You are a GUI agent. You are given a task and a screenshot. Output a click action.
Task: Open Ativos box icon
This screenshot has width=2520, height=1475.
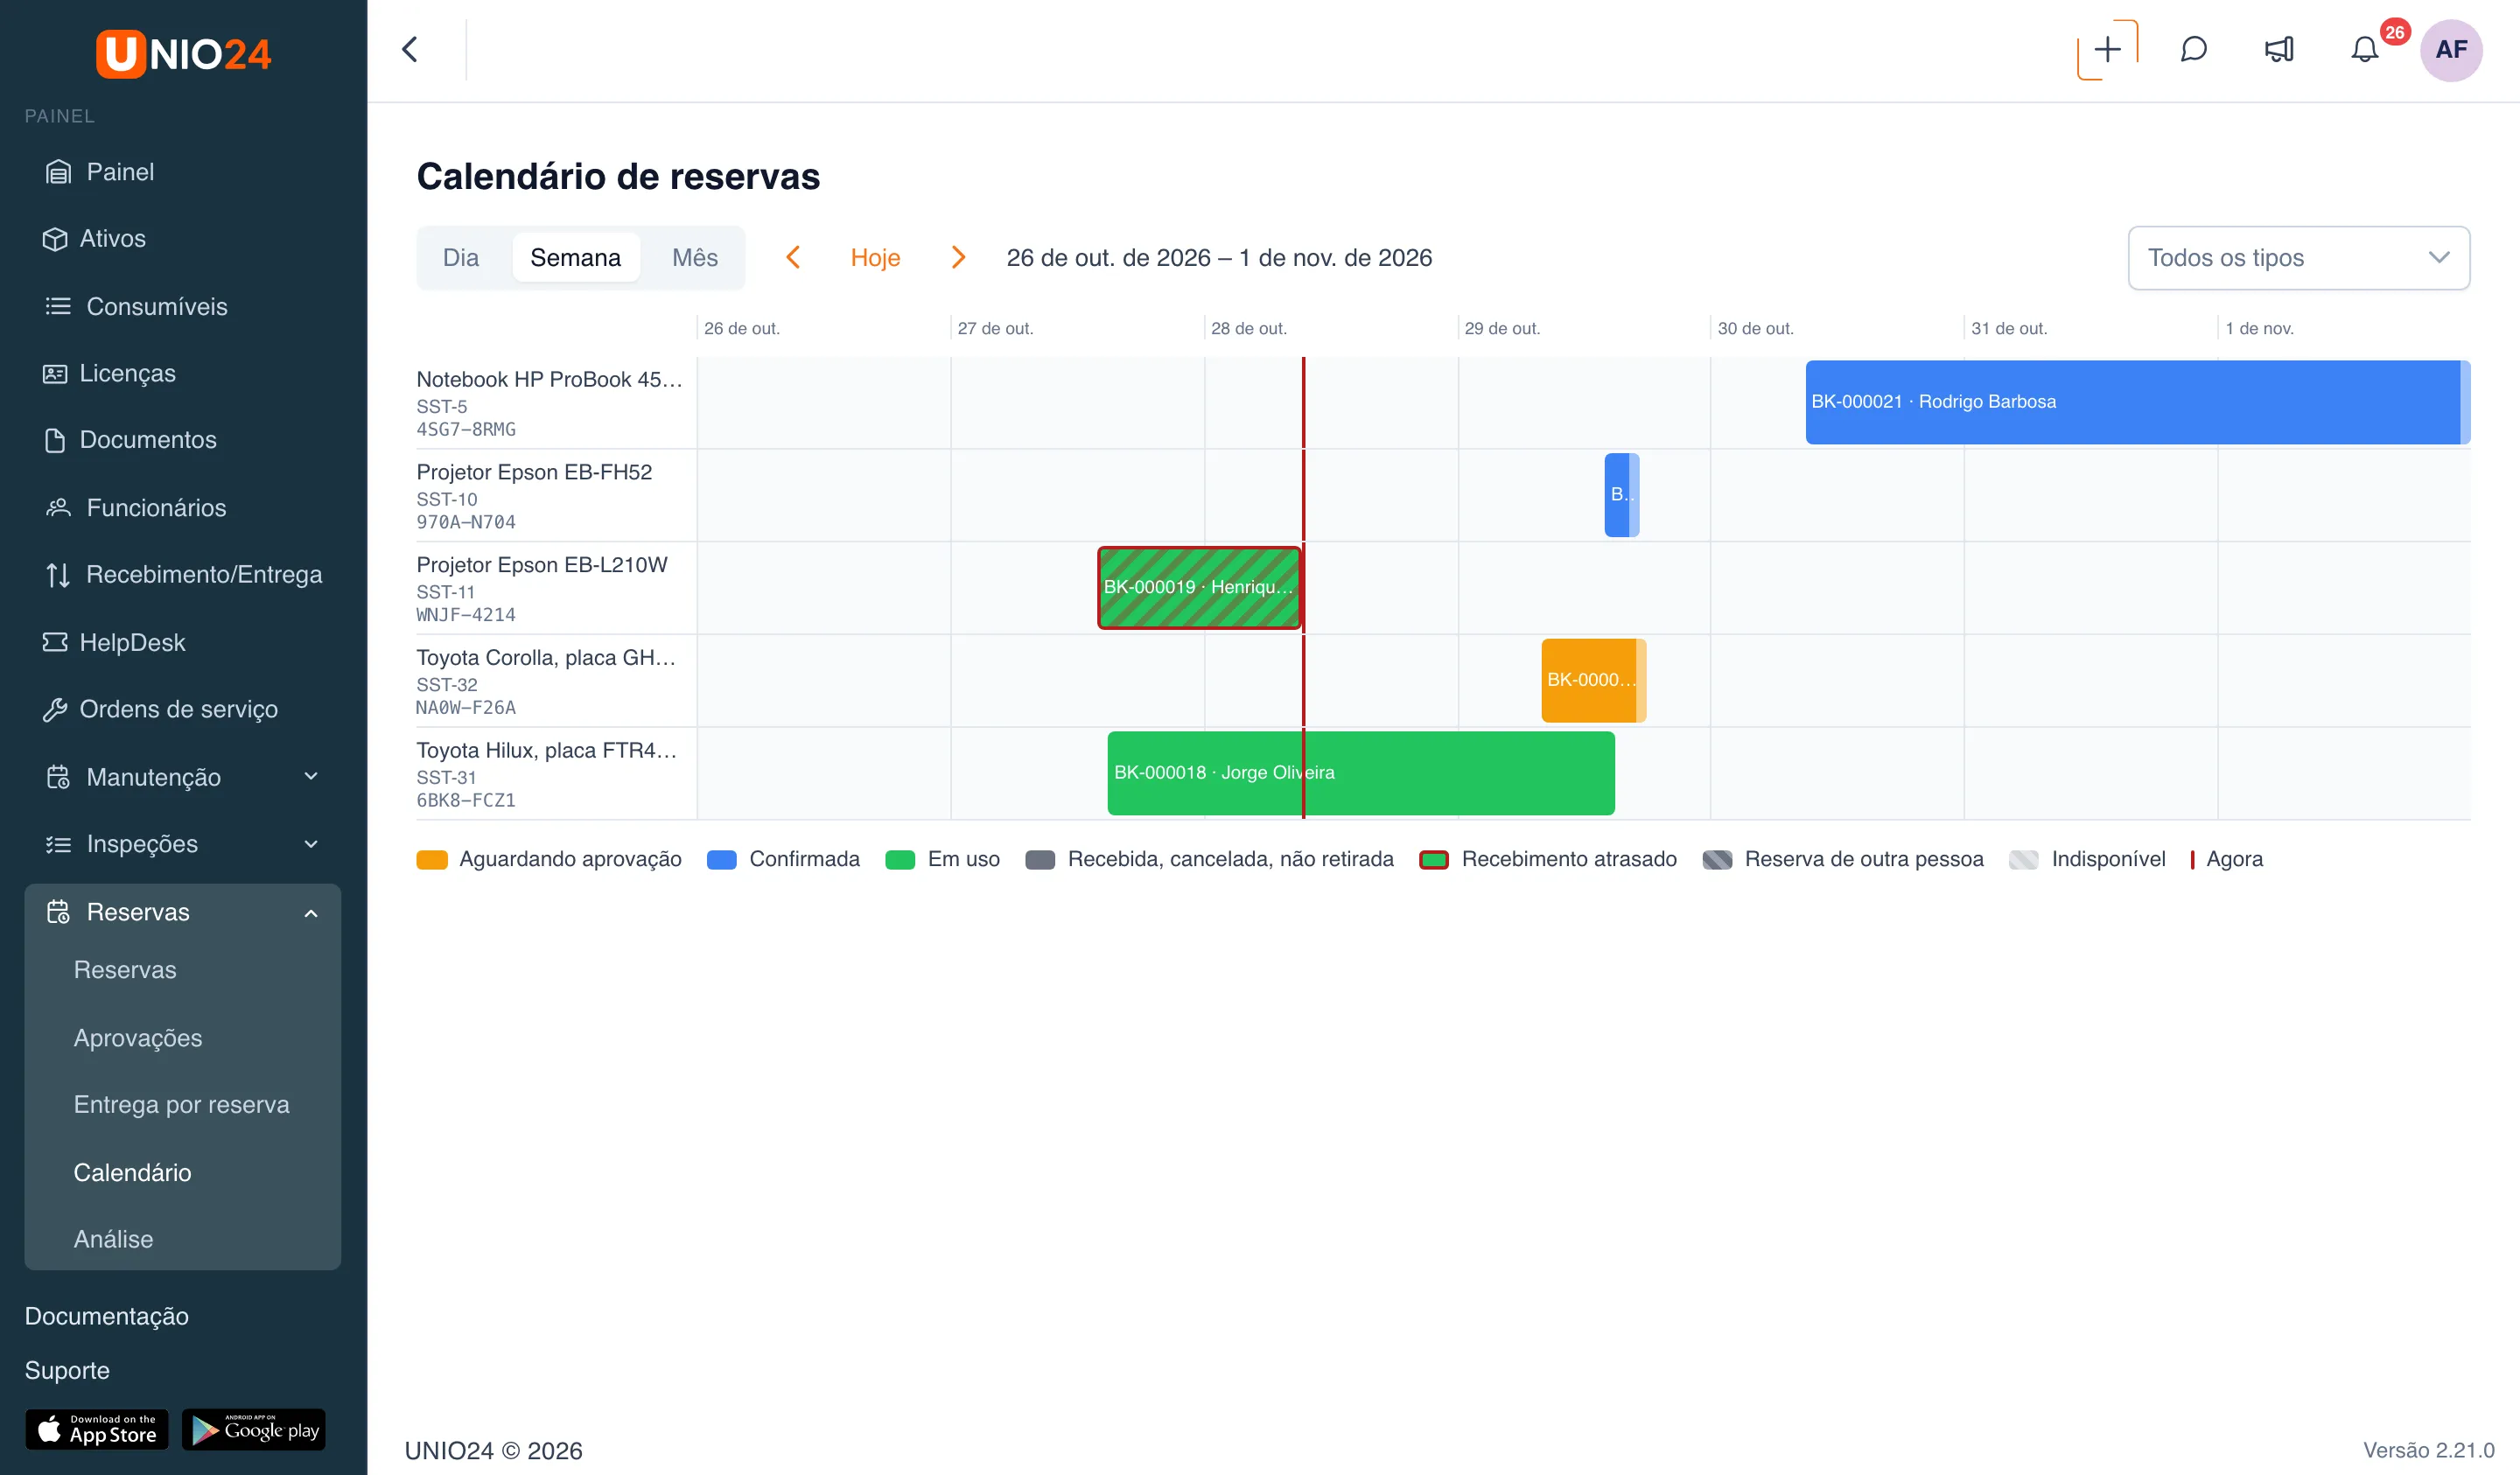coord(55,239)
